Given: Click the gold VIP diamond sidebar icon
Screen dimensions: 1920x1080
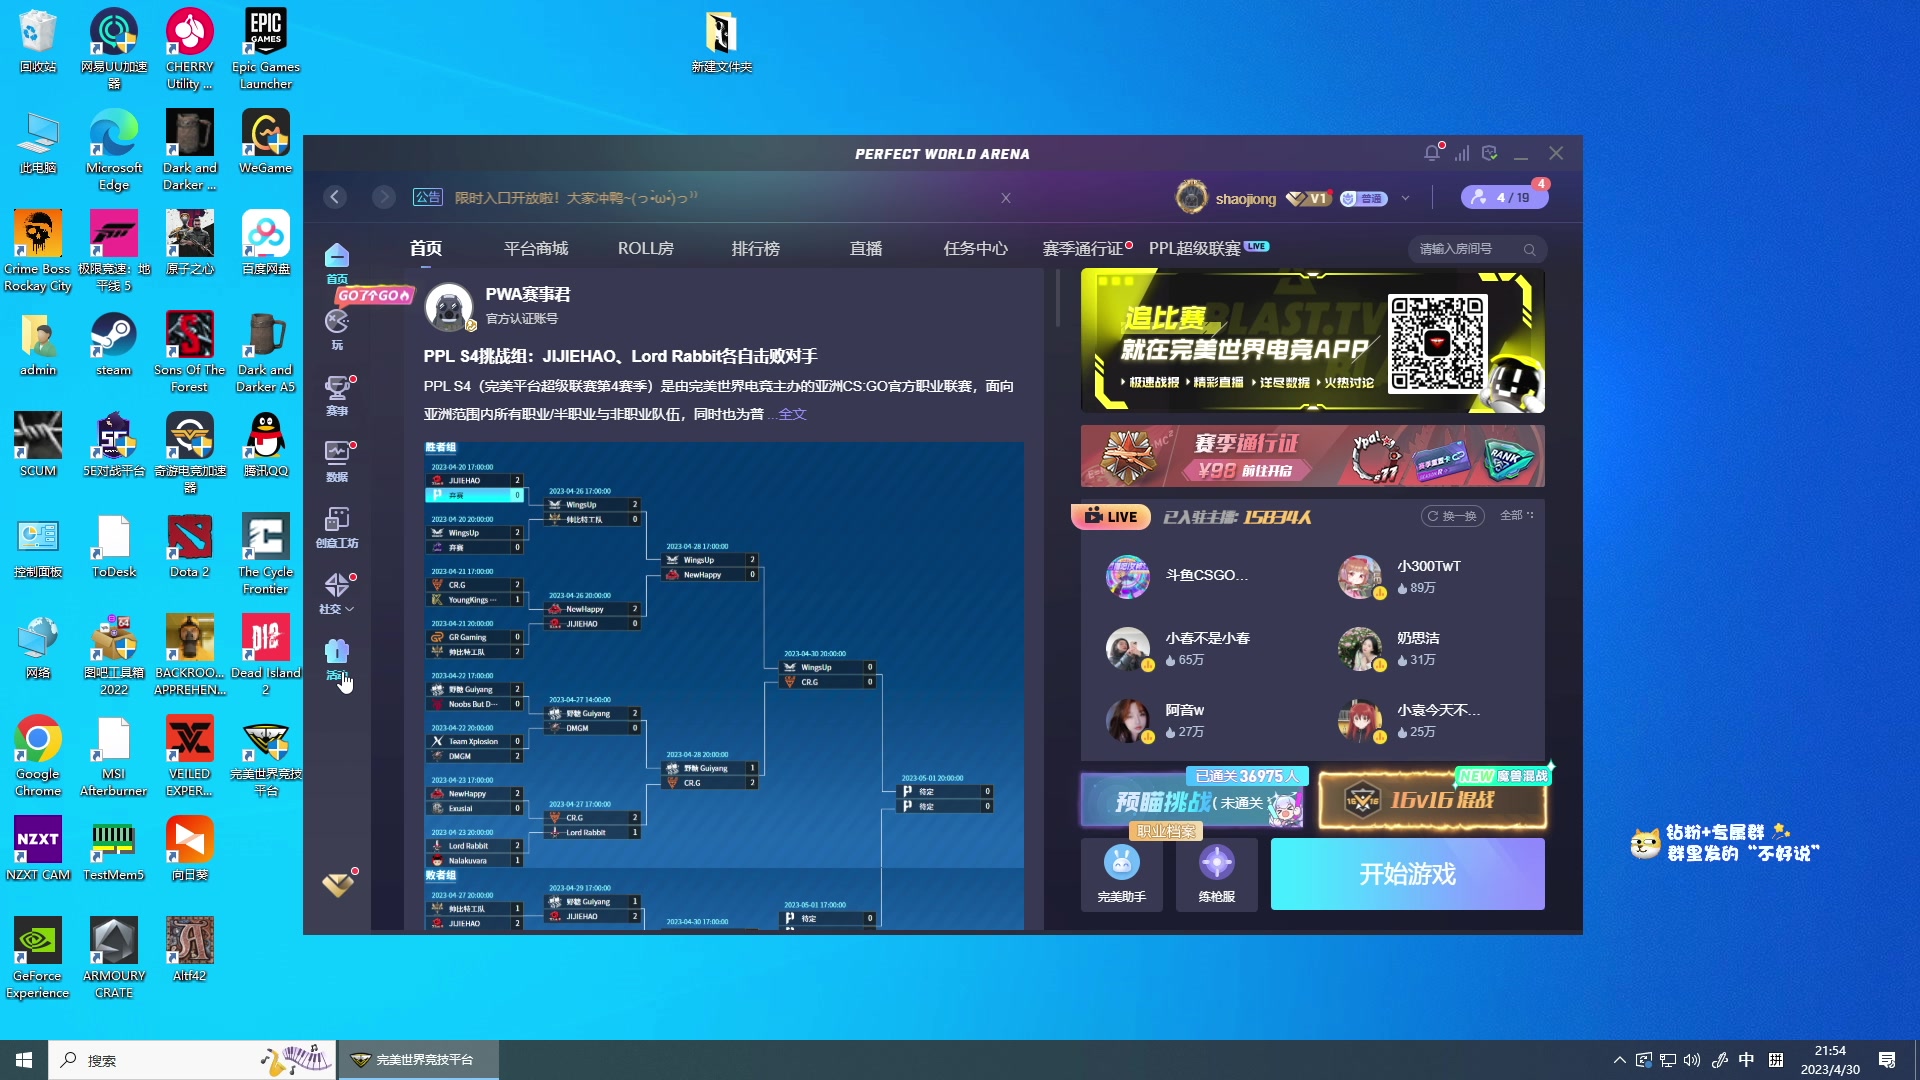Looking at the screenshot, I should pyautogui.click(x=338, y=885).
